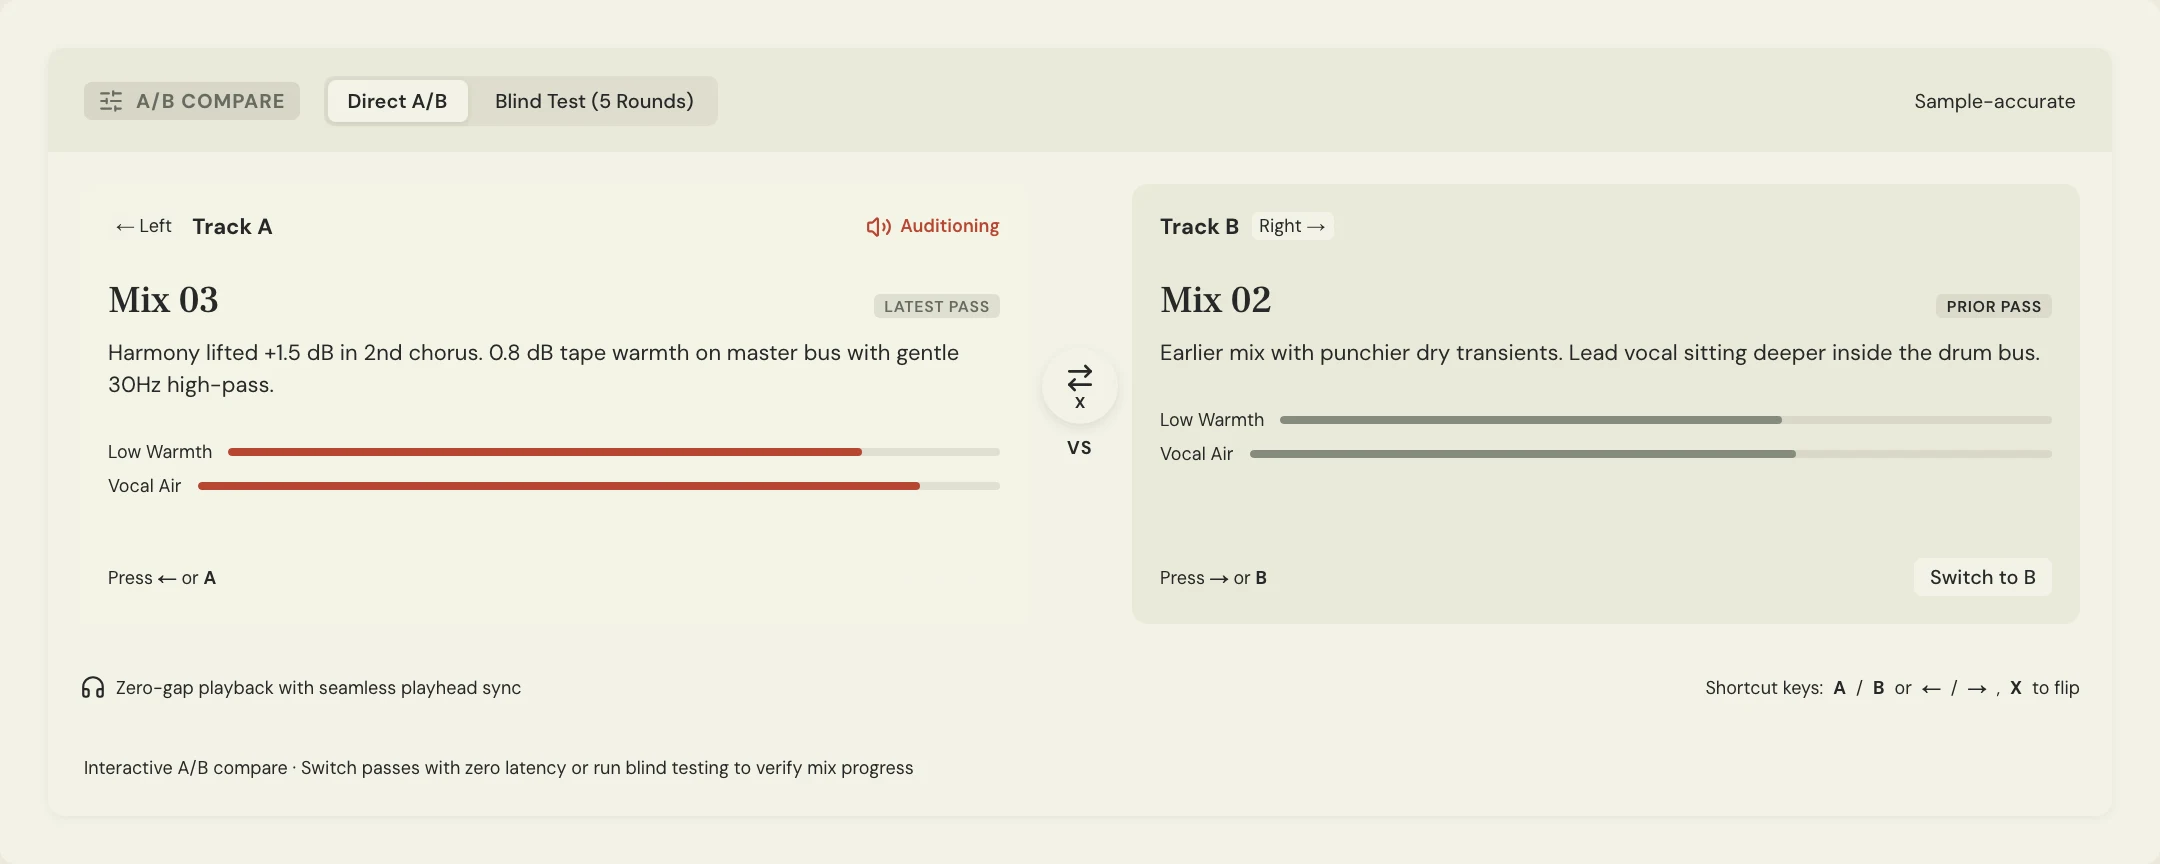Image resolution: width=2160 pixels, height=864 pixels.
Task: Click the Track A heading
Action: 232,227
